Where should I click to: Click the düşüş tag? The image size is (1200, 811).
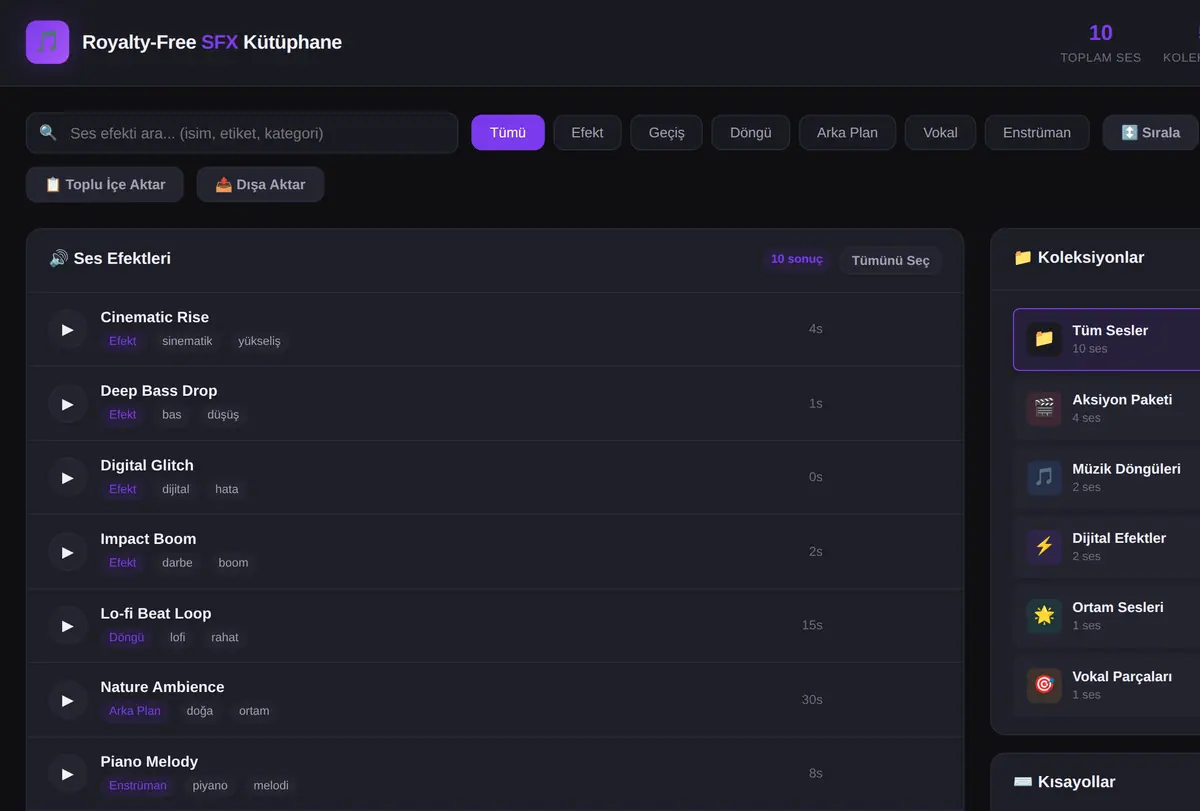[223, 415]
